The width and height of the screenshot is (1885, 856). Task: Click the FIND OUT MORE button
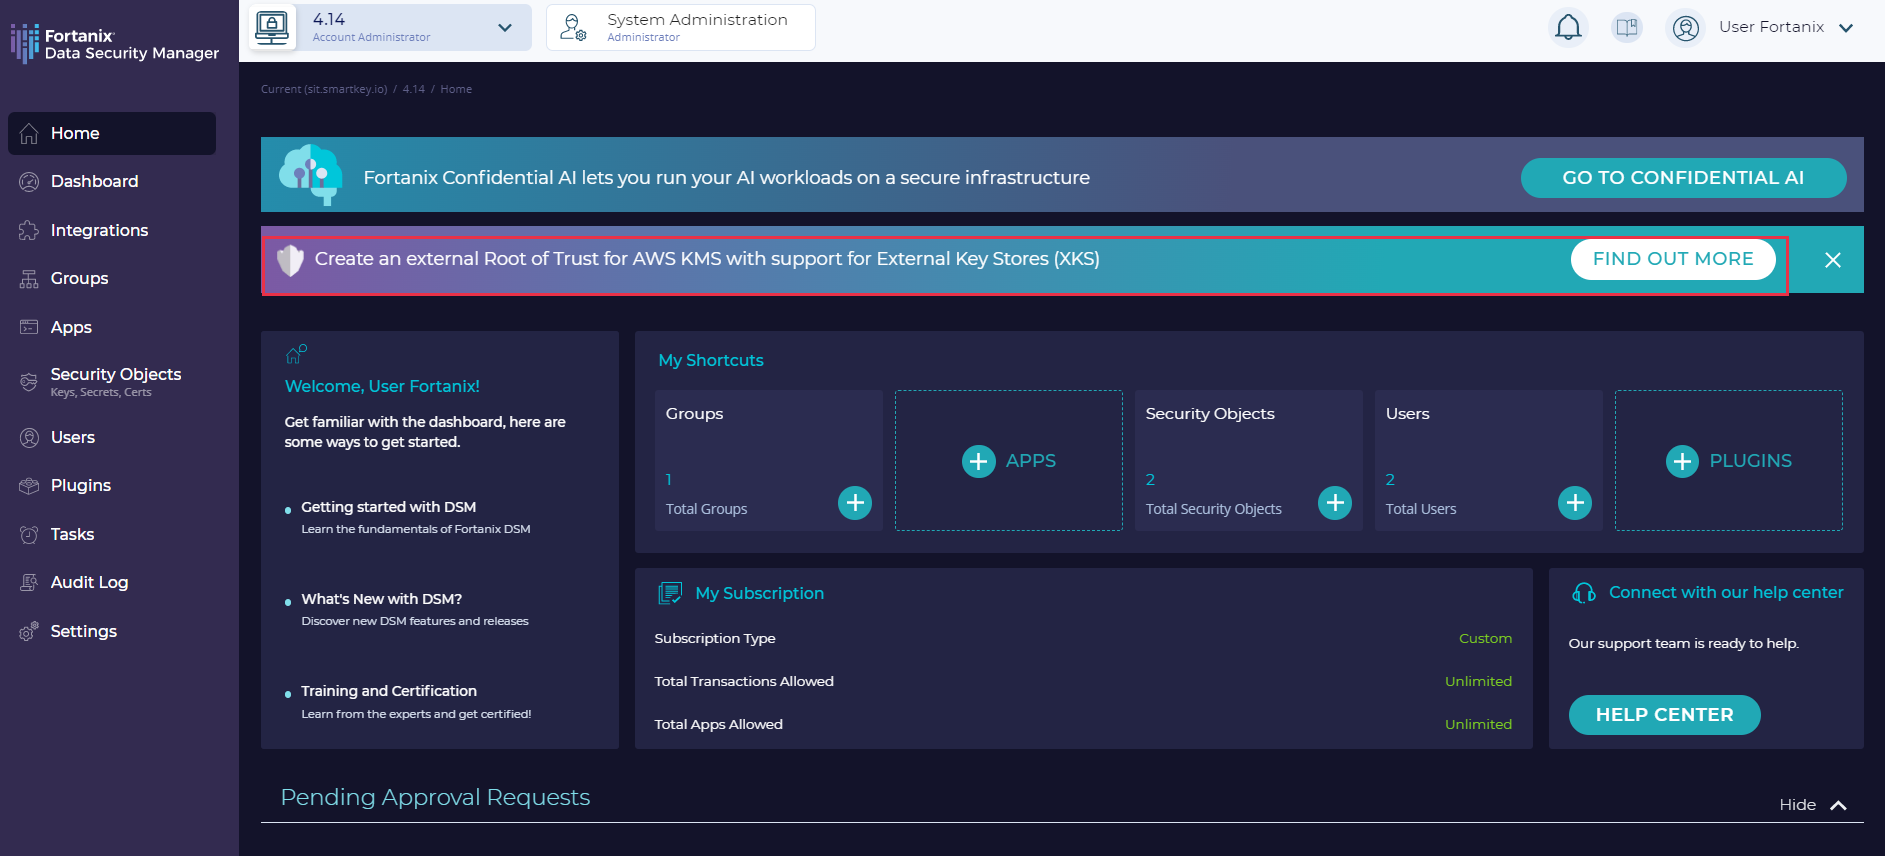[x=1672, y=259]
